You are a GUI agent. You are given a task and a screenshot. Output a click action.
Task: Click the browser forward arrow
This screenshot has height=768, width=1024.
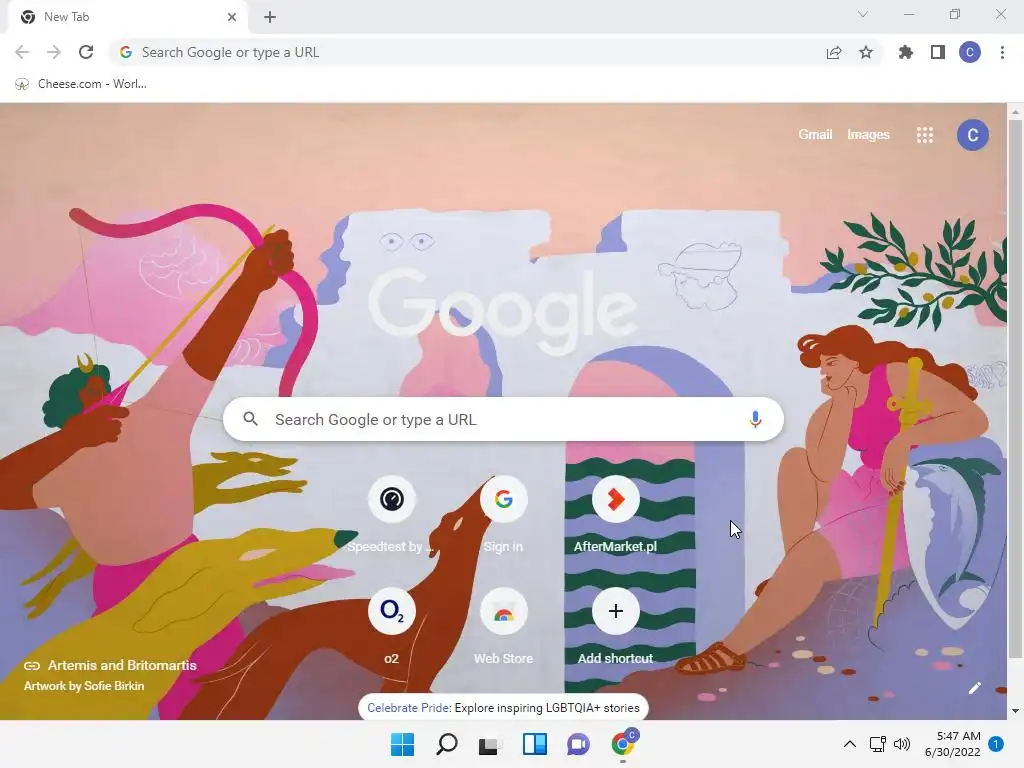click(x=54, y=52)
